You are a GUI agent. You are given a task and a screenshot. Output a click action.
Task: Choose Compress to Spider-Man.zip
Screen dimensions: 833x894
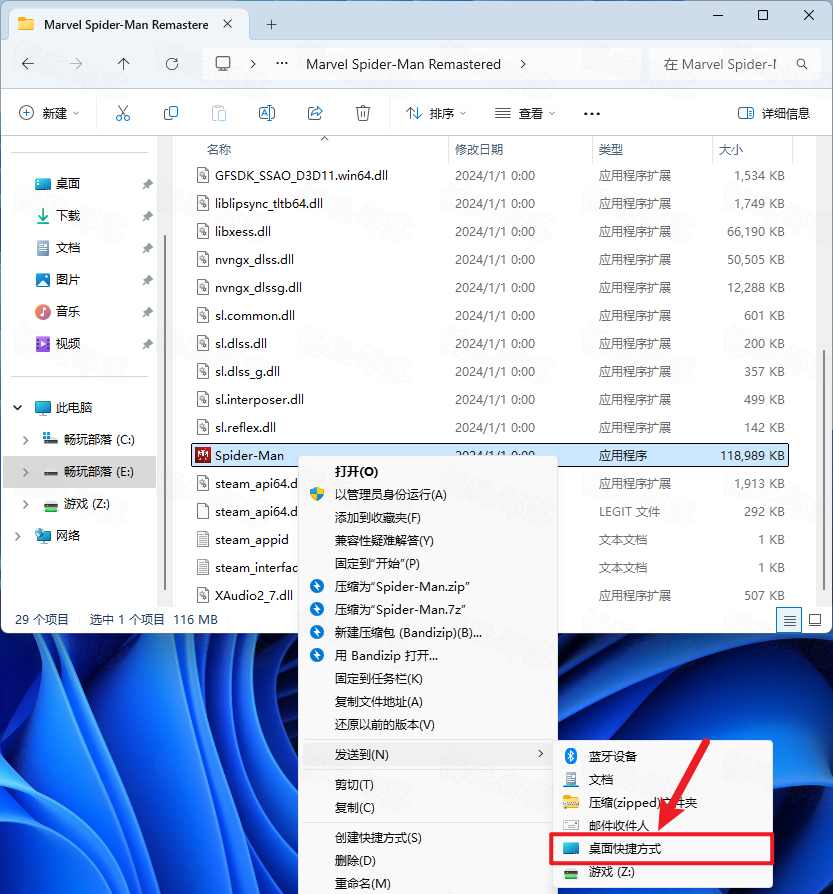(x=428, y=586)
